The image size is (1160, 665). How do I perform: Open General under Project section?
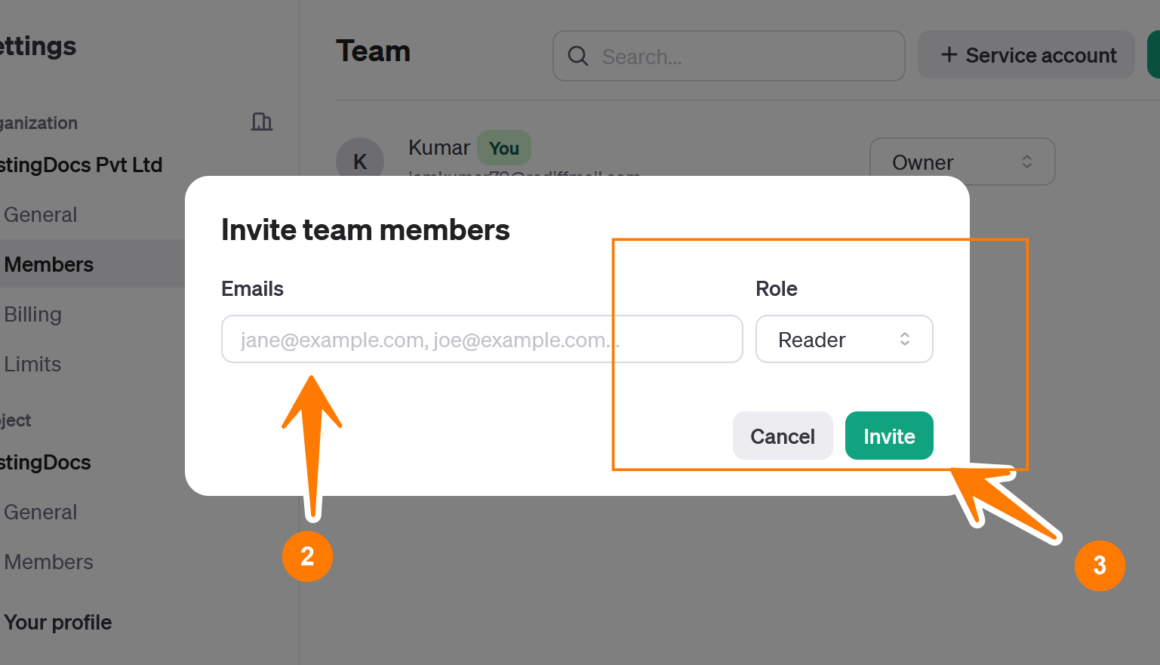[41, 512]
